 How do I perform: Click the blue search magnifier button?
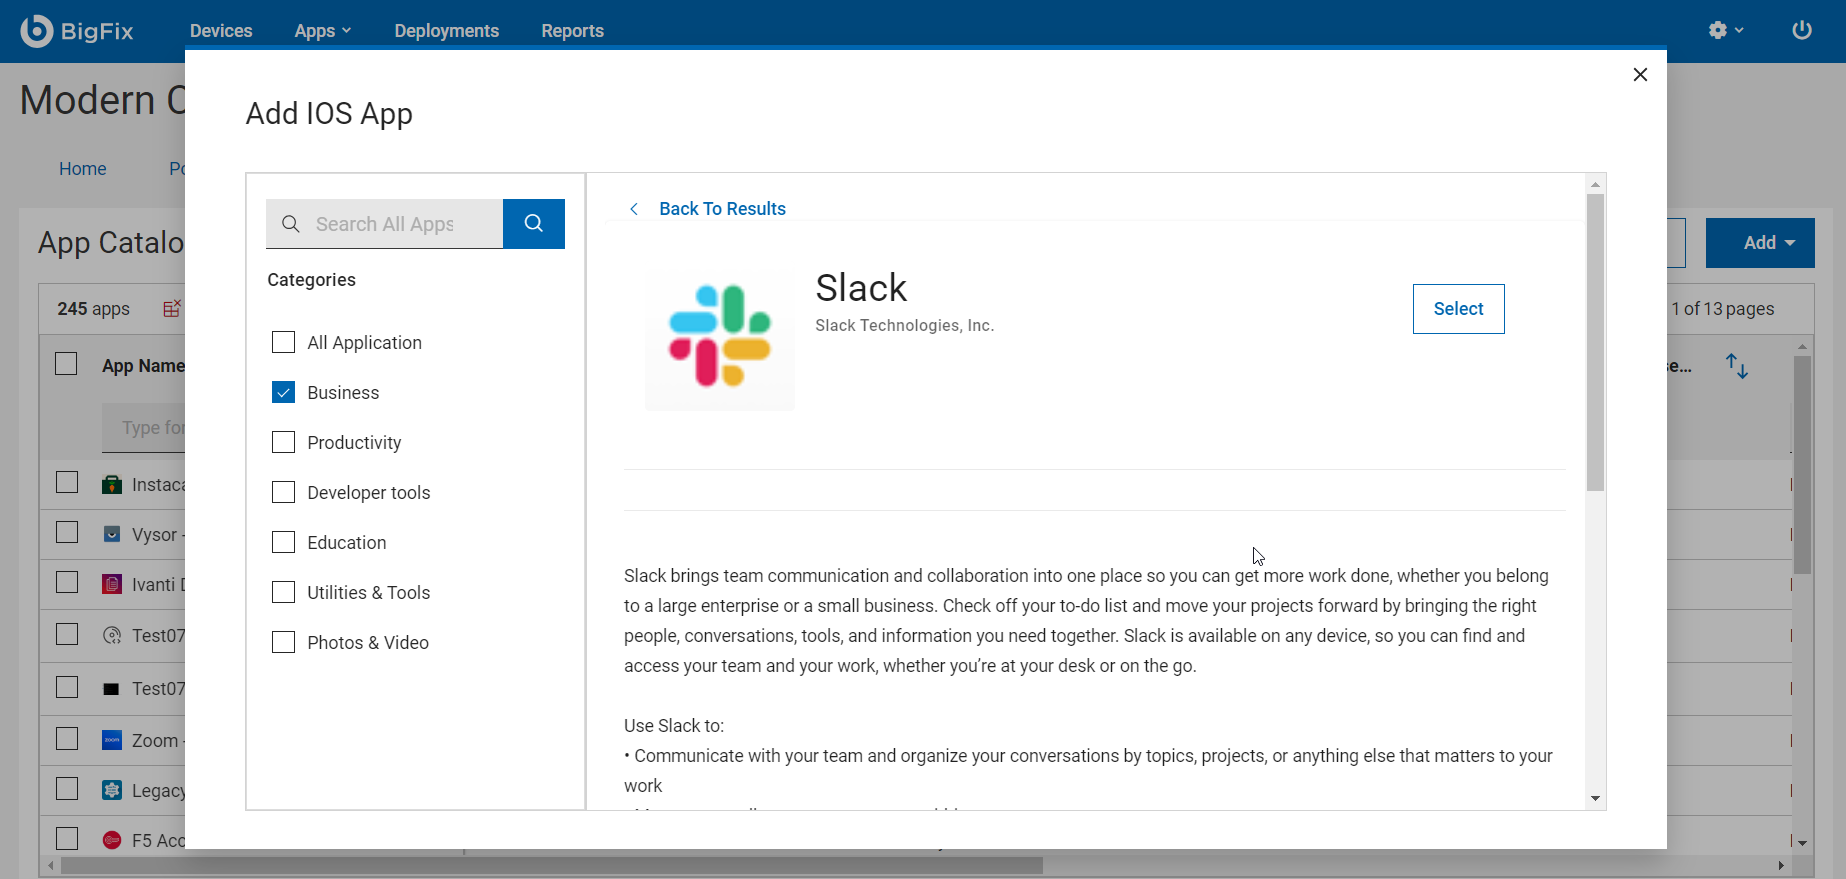(x=534, y=224)
